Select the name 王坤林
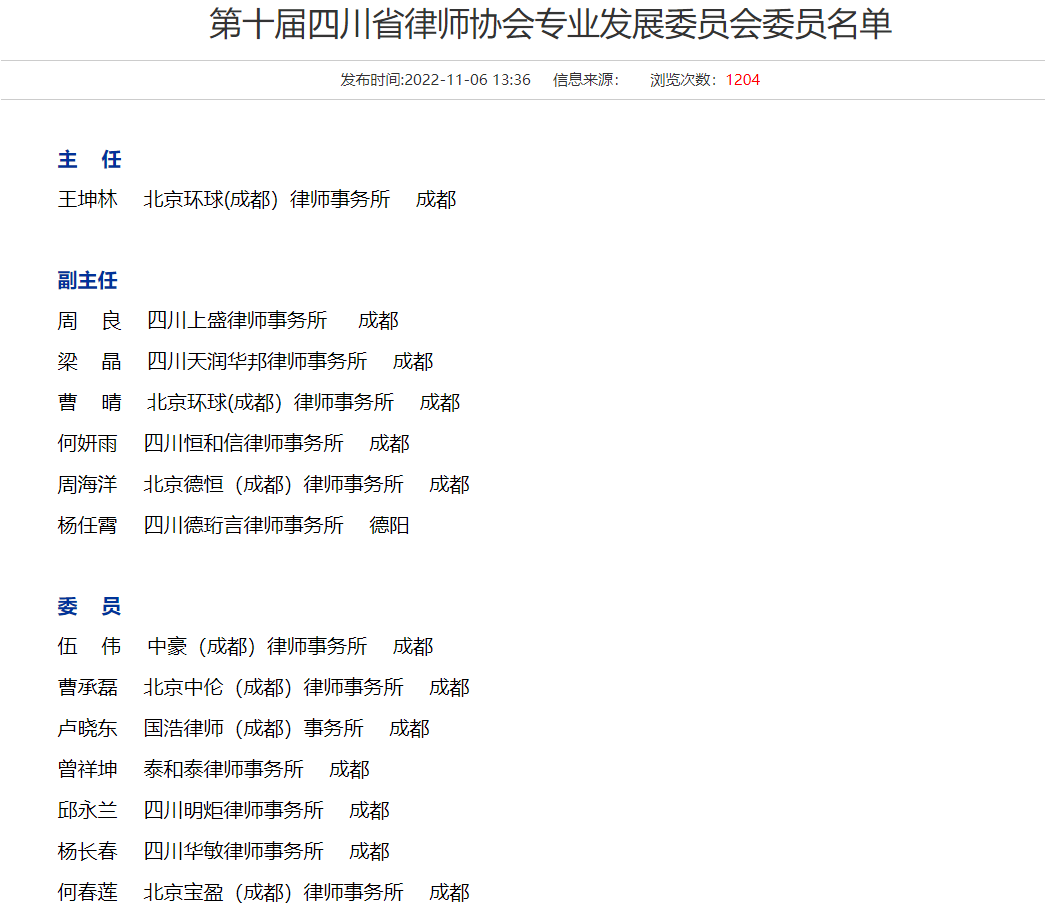Image resolution: width=1045 pixels, height=914 pixels. pos(89,199)
